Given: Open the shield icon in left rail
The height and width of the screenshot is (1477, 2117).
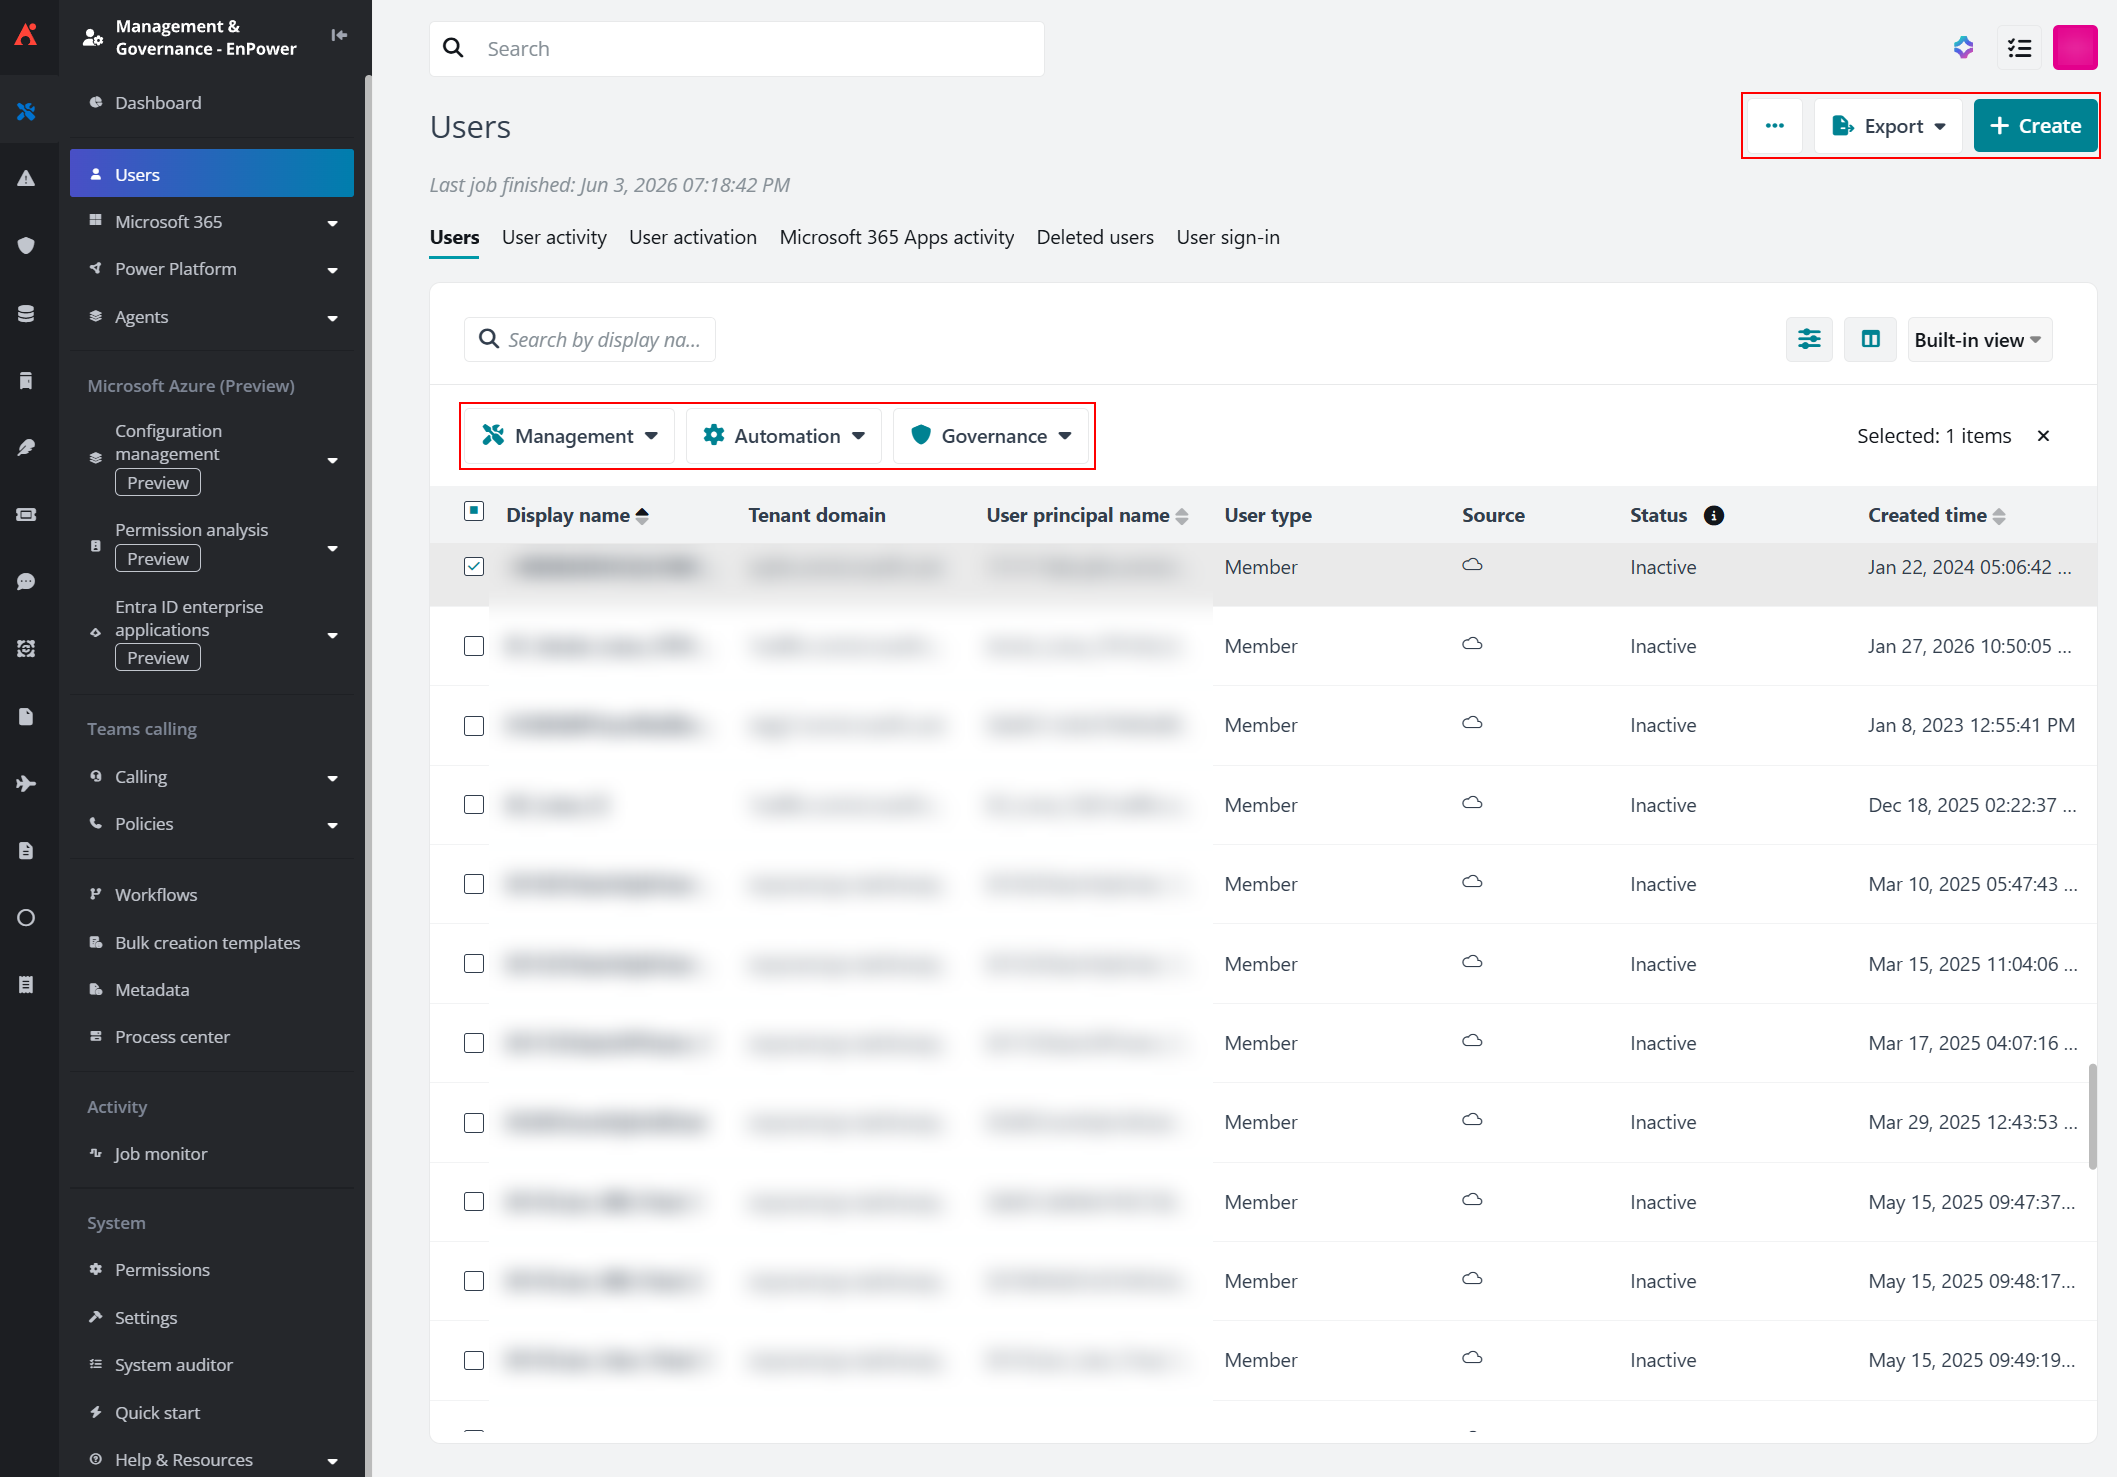Looking at the screenshot, I should click(27, 246).
